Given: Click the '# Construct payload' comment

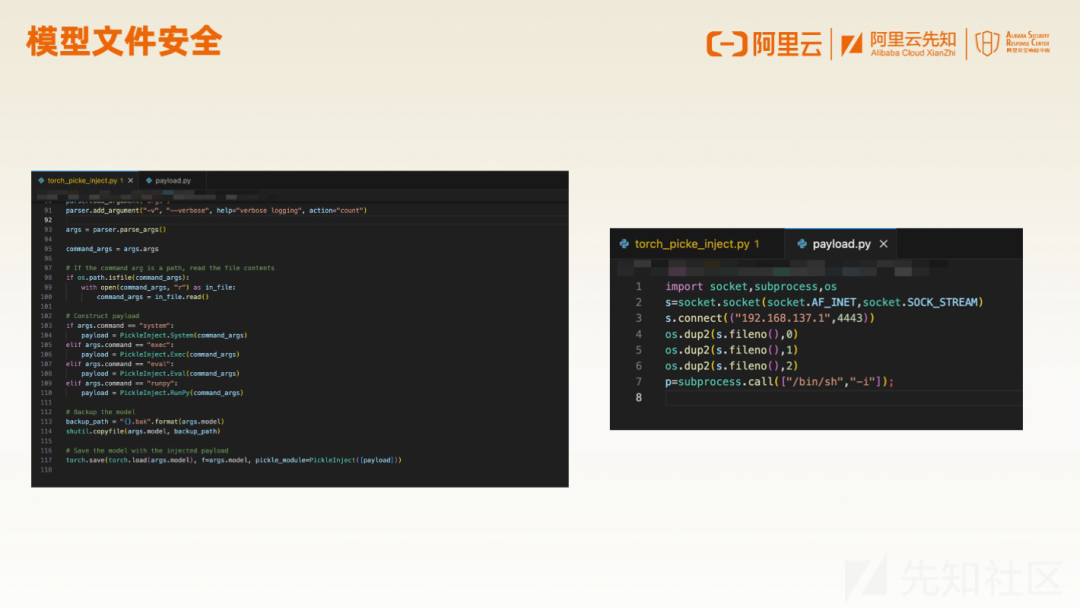Looking at the screenshot, I should point(103,316).
